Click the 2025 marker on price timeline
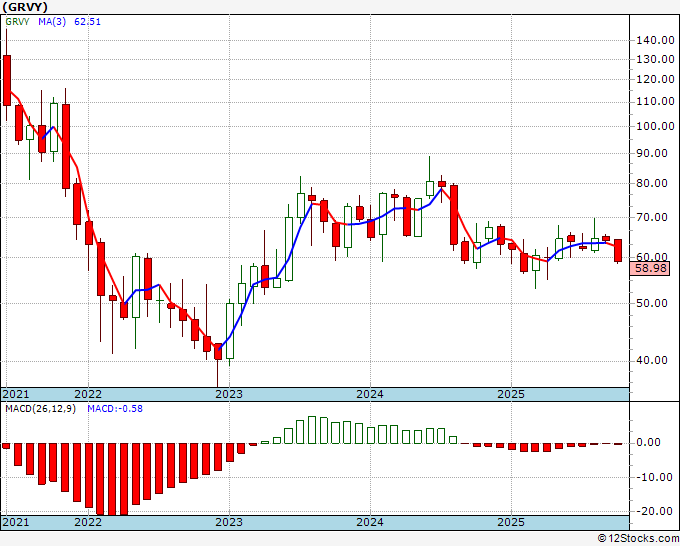This screenshot has width=680, height=546. (x=511, y=394)
